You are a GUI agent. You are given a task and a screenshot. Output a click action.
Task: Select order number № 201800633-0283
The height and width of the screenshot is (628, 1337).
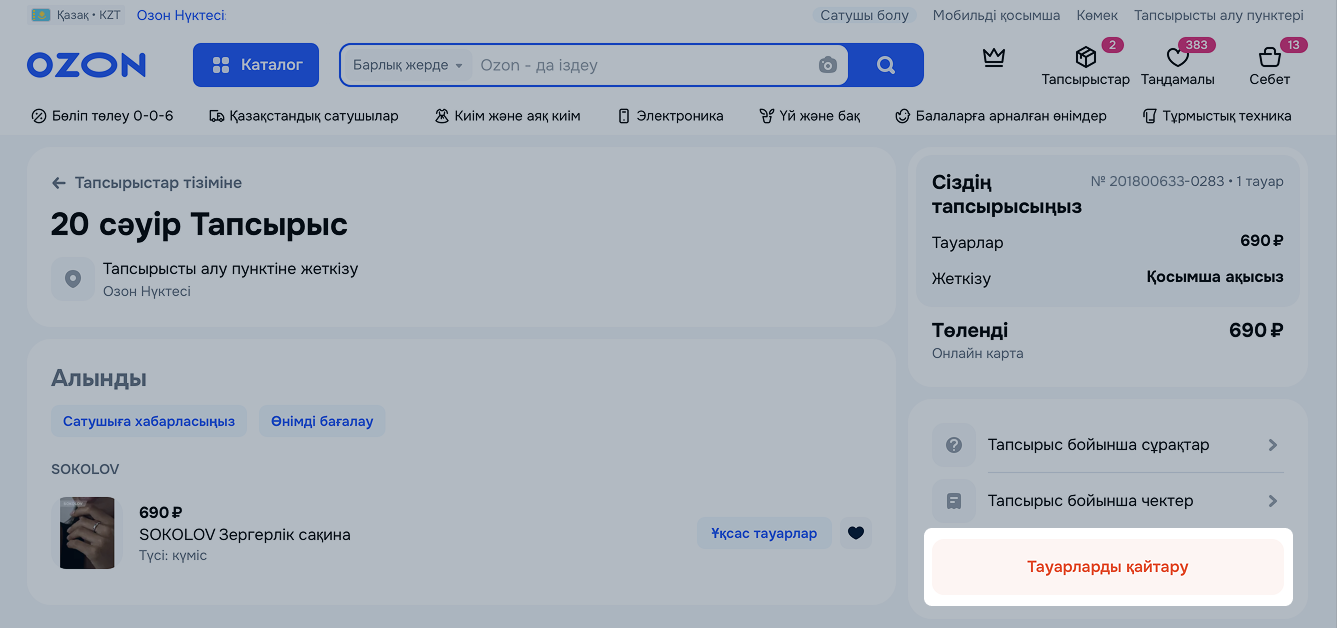point(1158,182)
